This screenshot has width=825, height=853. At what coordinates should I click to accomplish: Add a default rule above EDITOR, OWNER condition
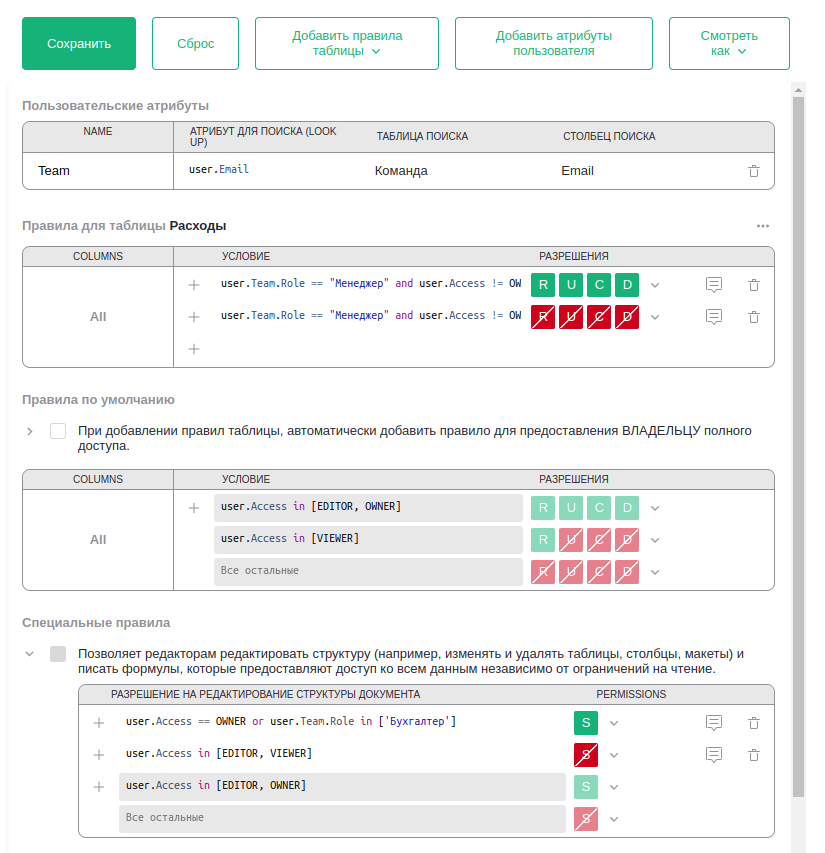[194, 508]
